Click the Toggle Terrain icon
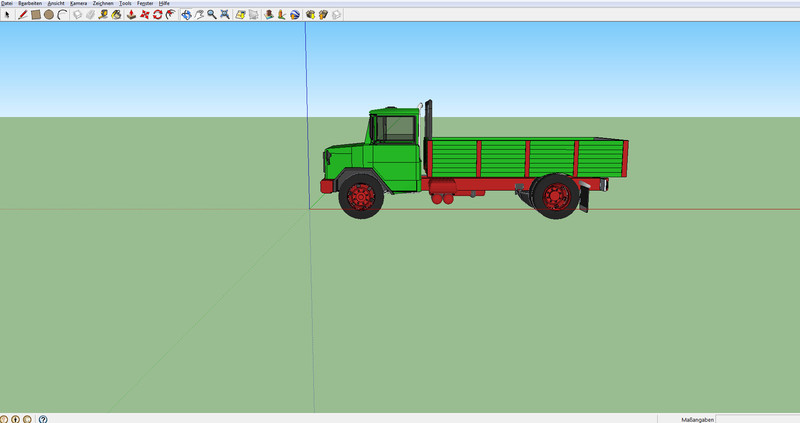This screenshot has width=800, height=423. tap(254, 15)
